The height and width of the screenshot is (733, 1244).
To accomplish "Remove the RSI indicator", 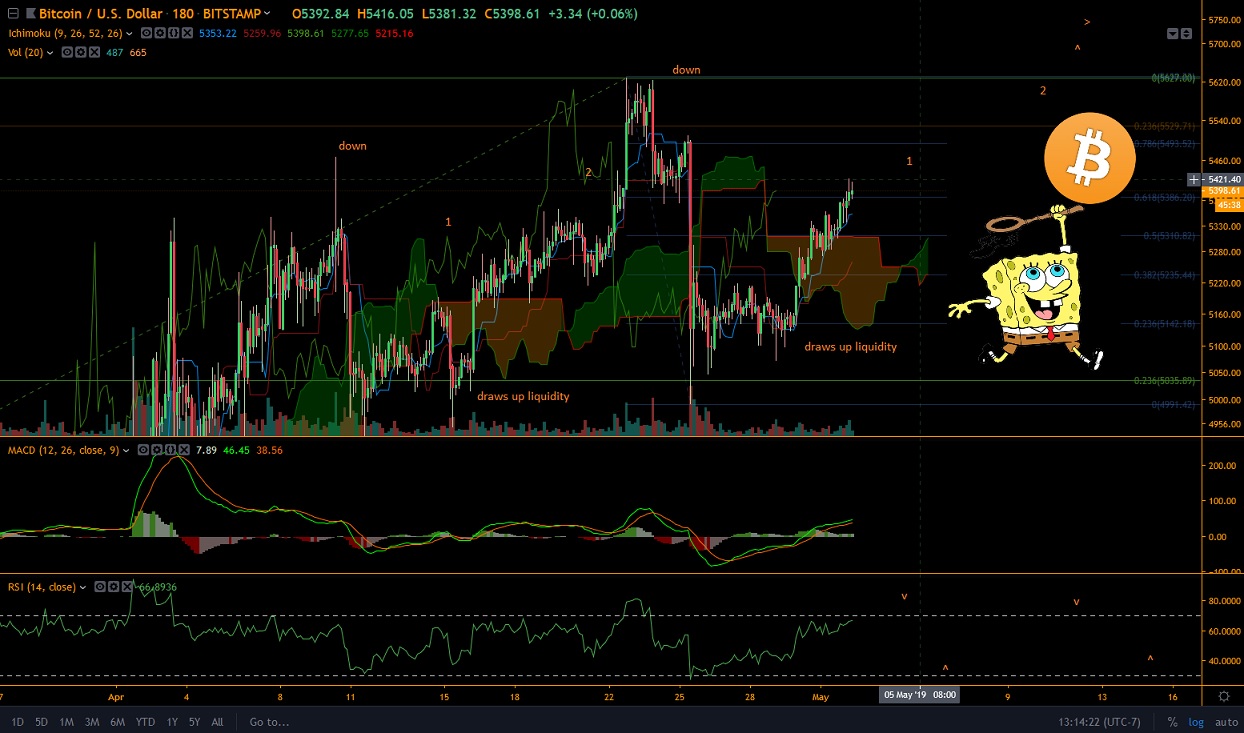I will [x=126, y=587].
